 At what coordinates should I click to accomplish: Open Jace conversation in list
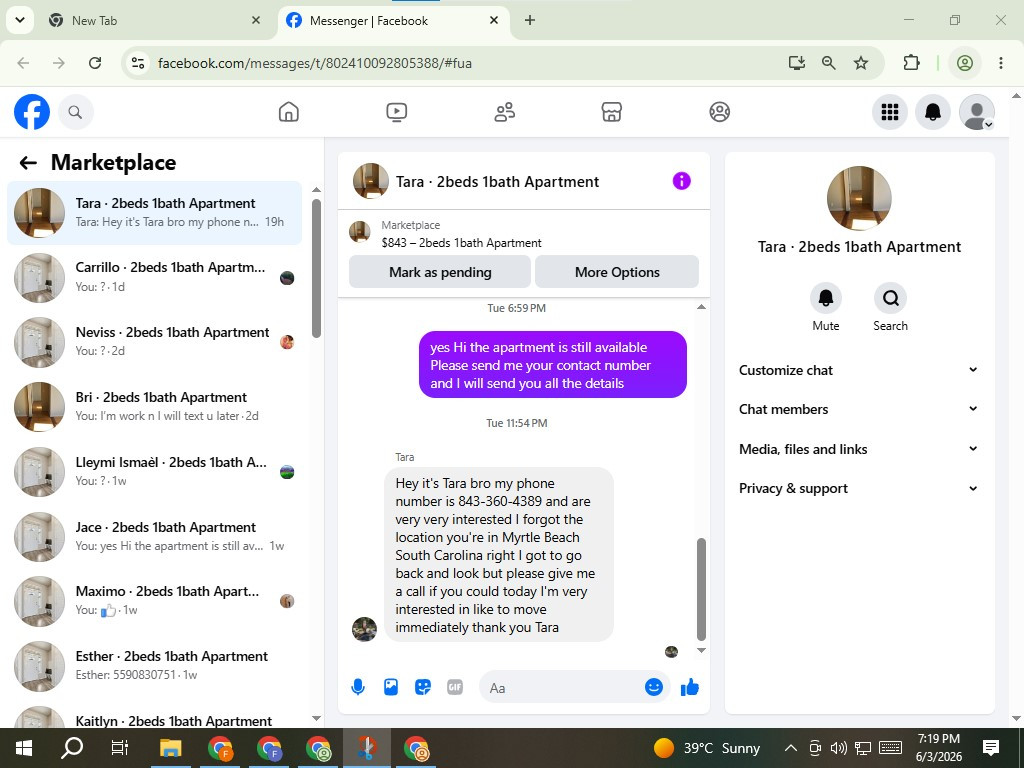pos(155,537)
